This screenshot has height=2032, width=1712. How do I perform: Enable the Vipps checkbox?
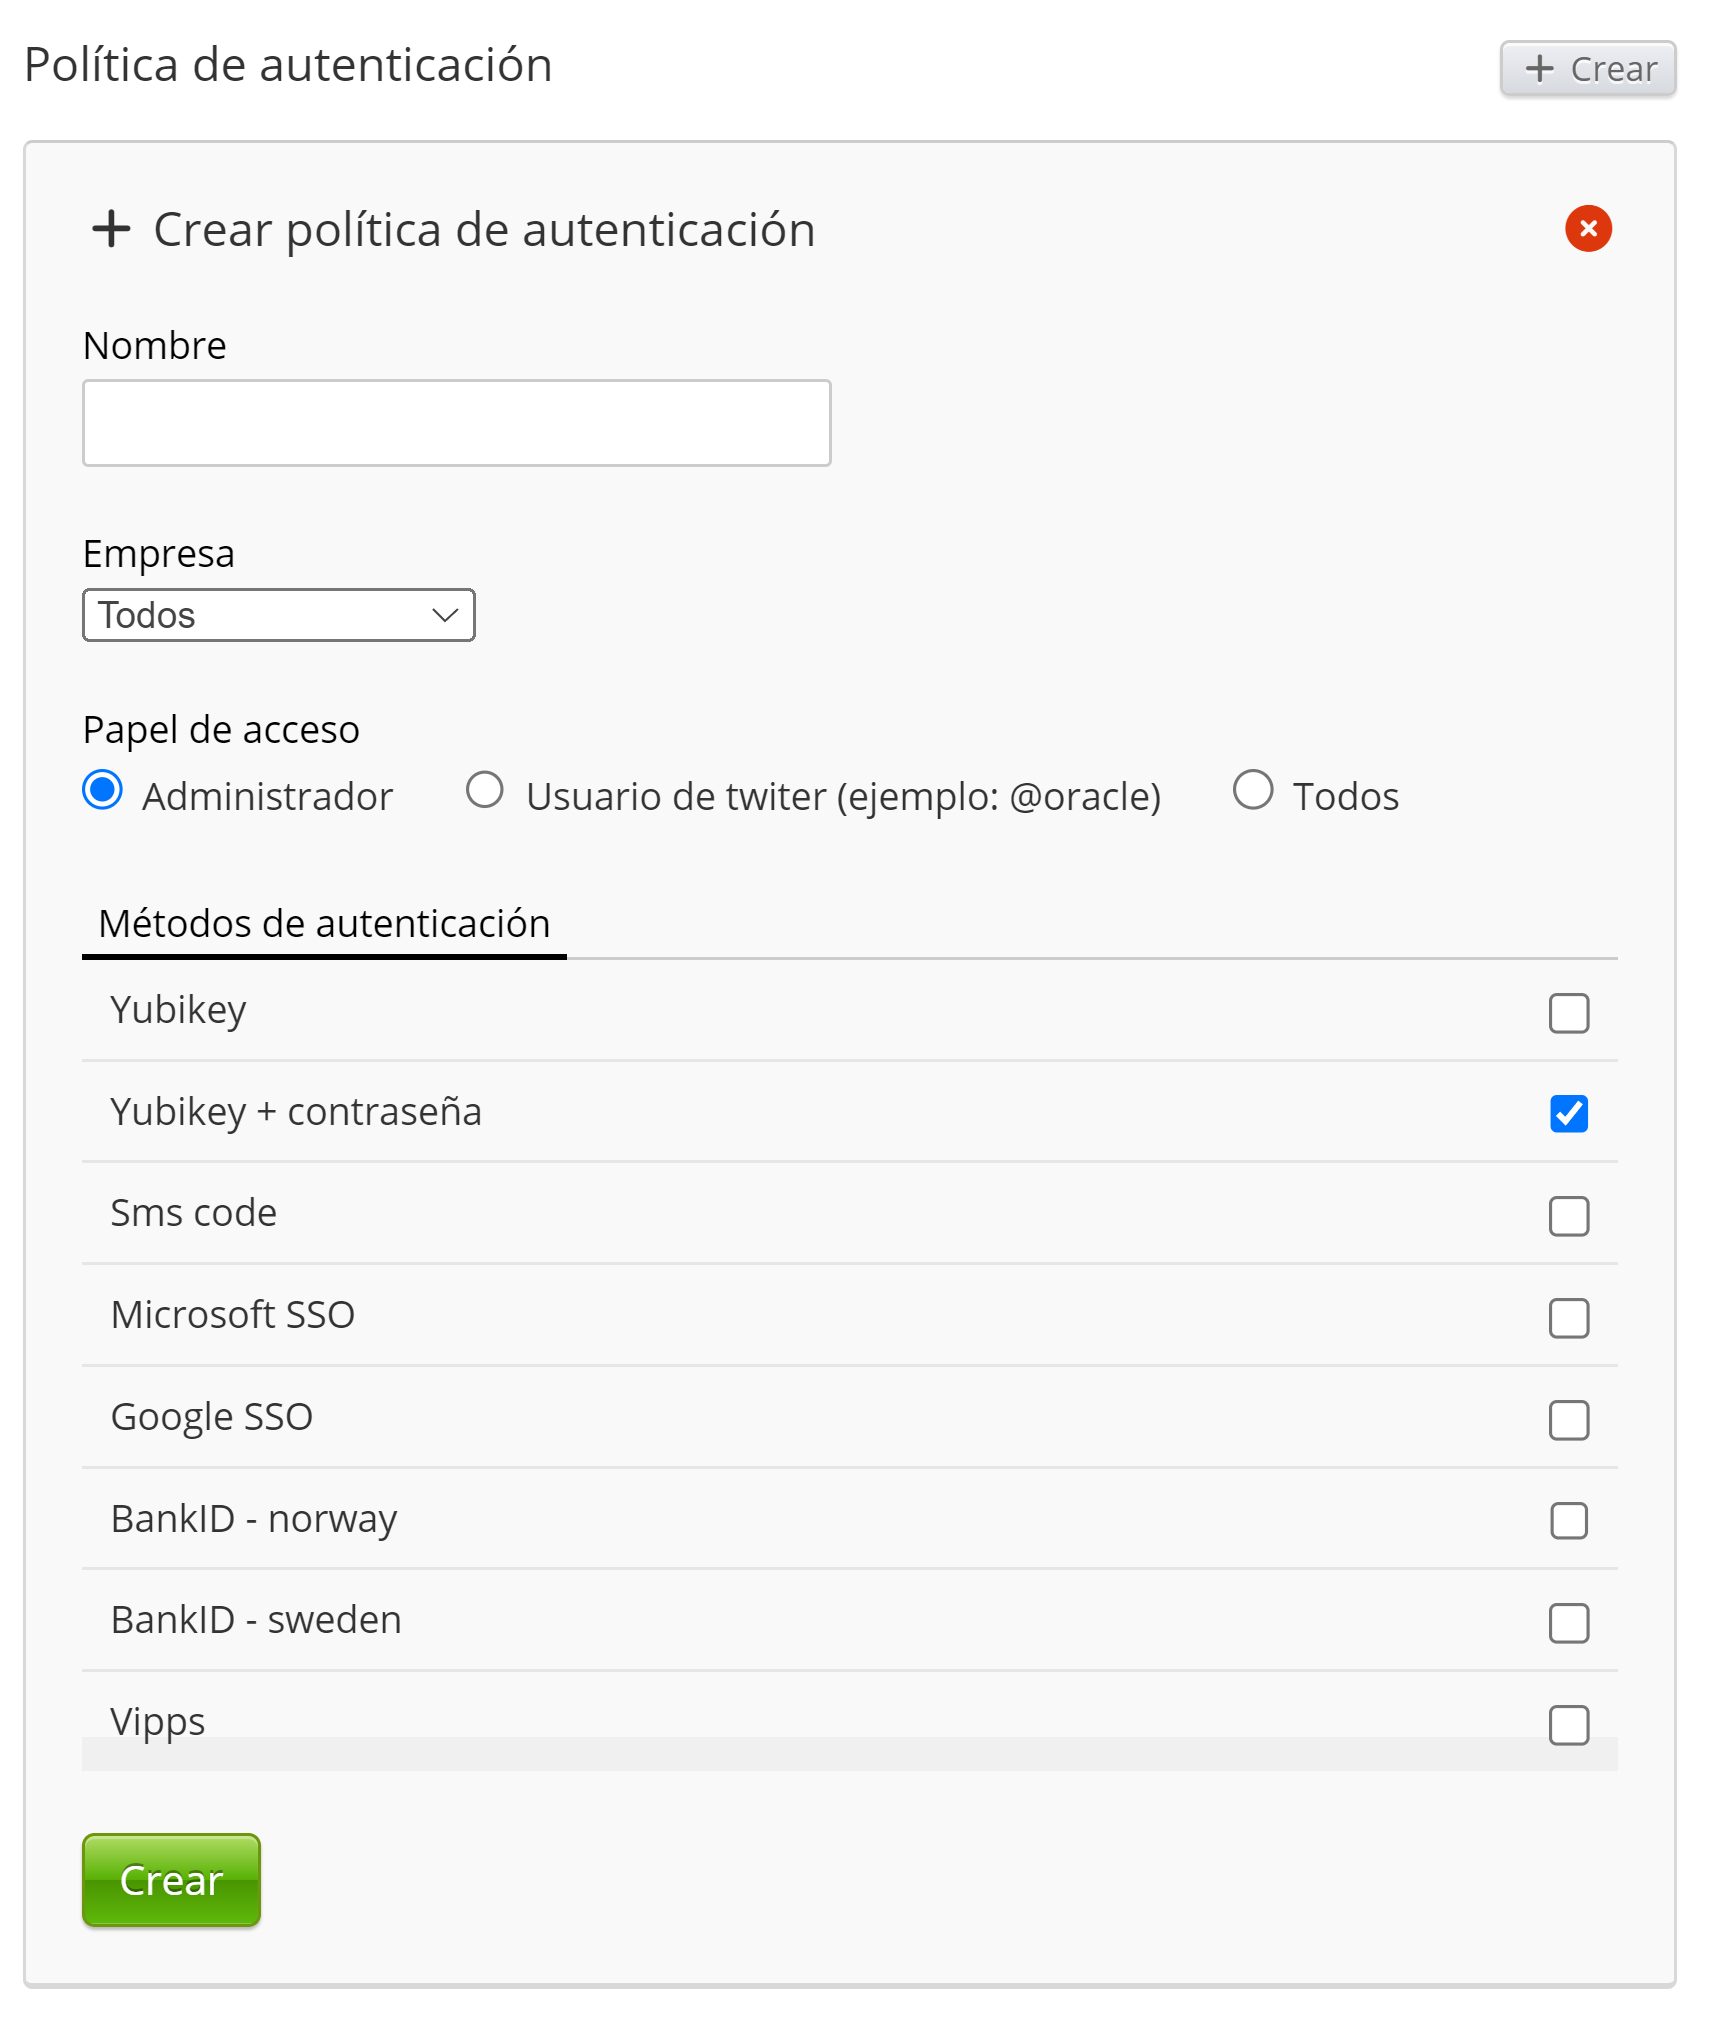1568,1725
